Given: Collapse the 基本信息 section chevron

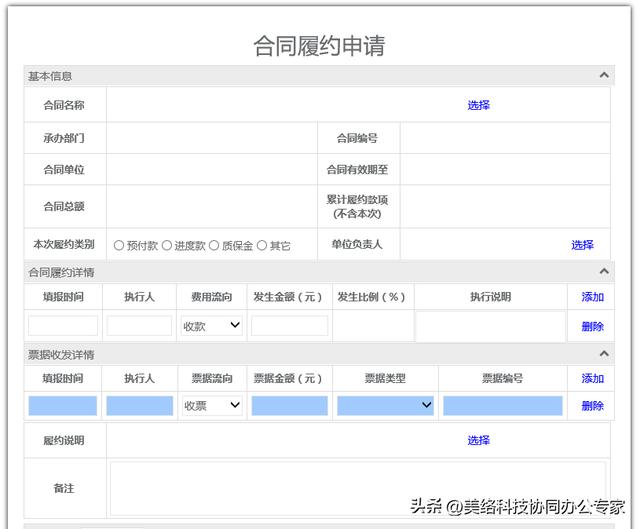Looking at the screenshot, I should 604,75.
